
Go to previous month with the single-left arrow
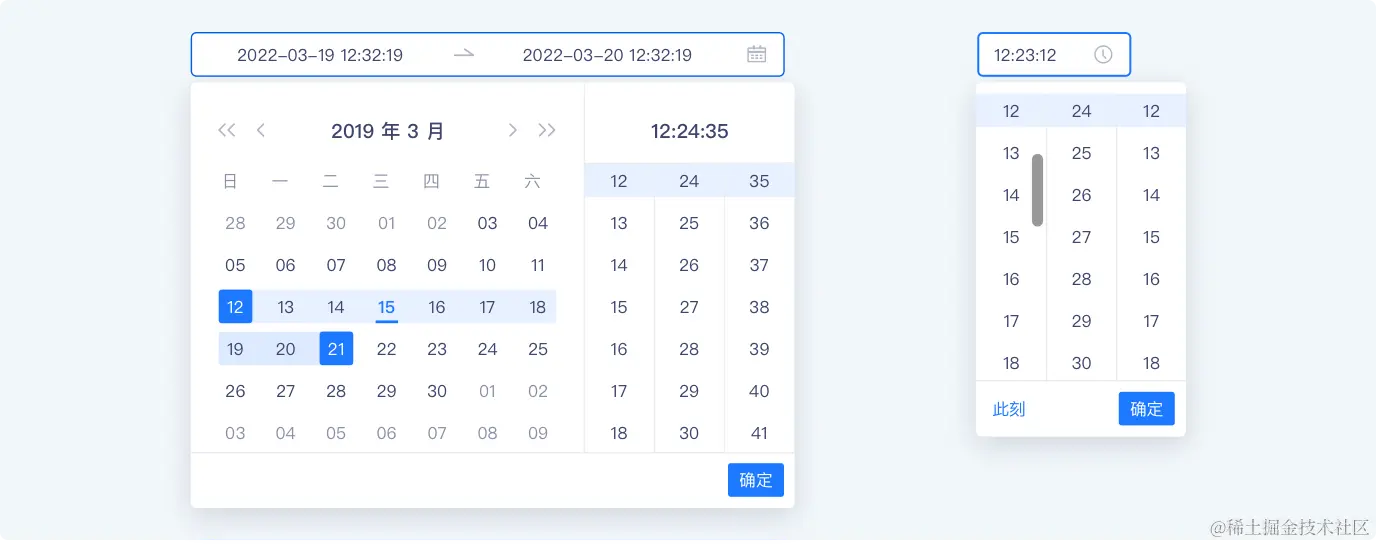[x=261, y=130]
